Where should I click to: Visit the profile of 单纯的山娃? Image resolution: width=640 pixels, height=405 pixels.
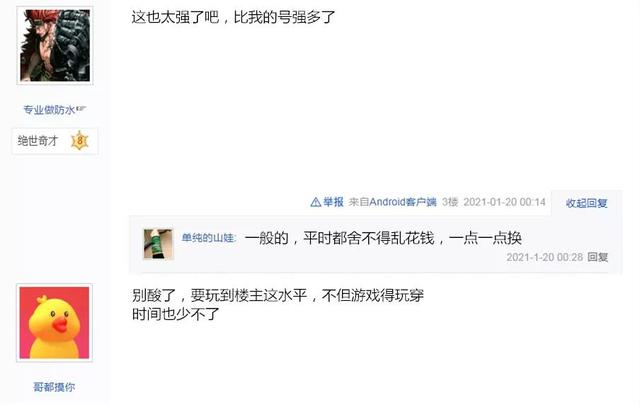208,238
